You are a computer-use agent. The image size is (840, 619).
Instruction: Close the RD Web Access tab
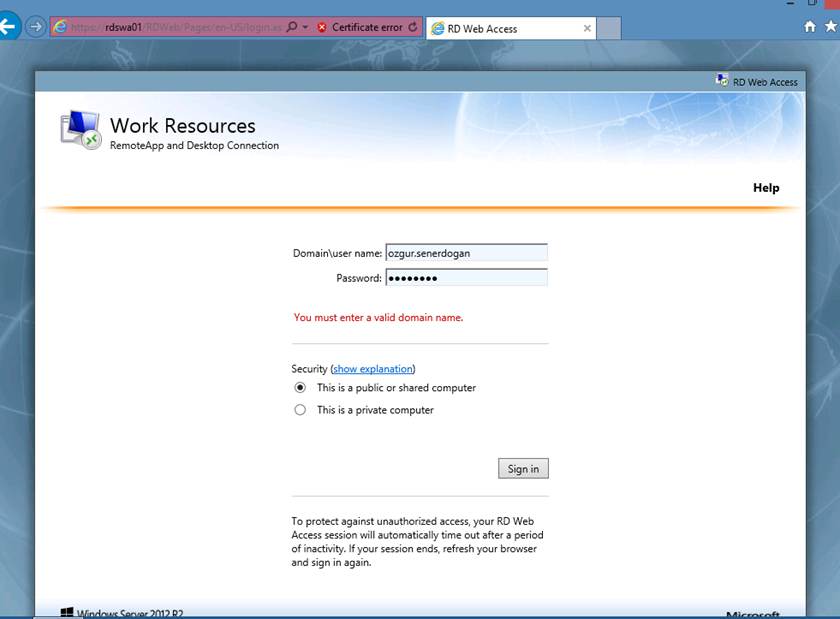click(587, 28)
